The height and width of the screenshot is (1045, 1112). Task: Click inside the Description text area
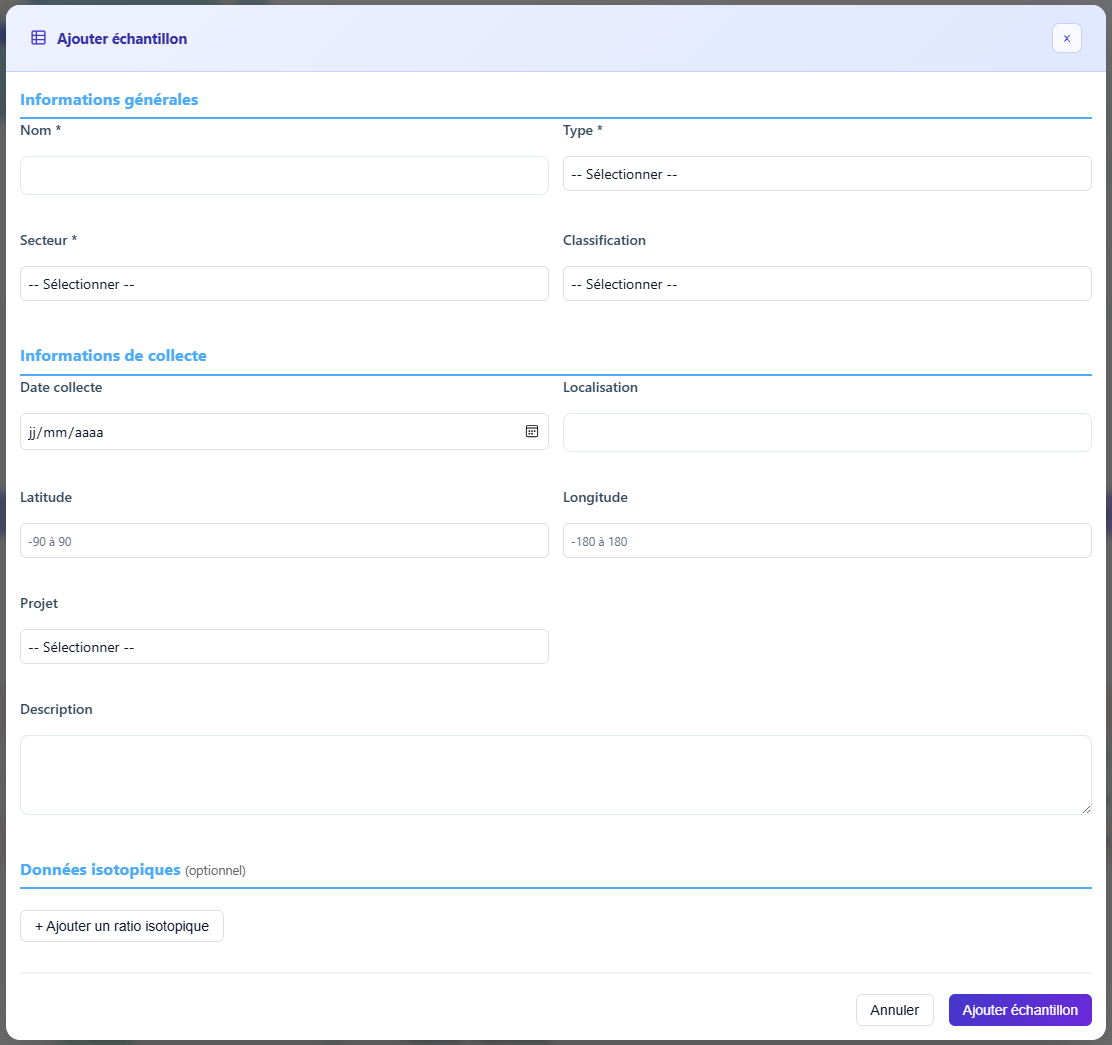click(555, 775)
